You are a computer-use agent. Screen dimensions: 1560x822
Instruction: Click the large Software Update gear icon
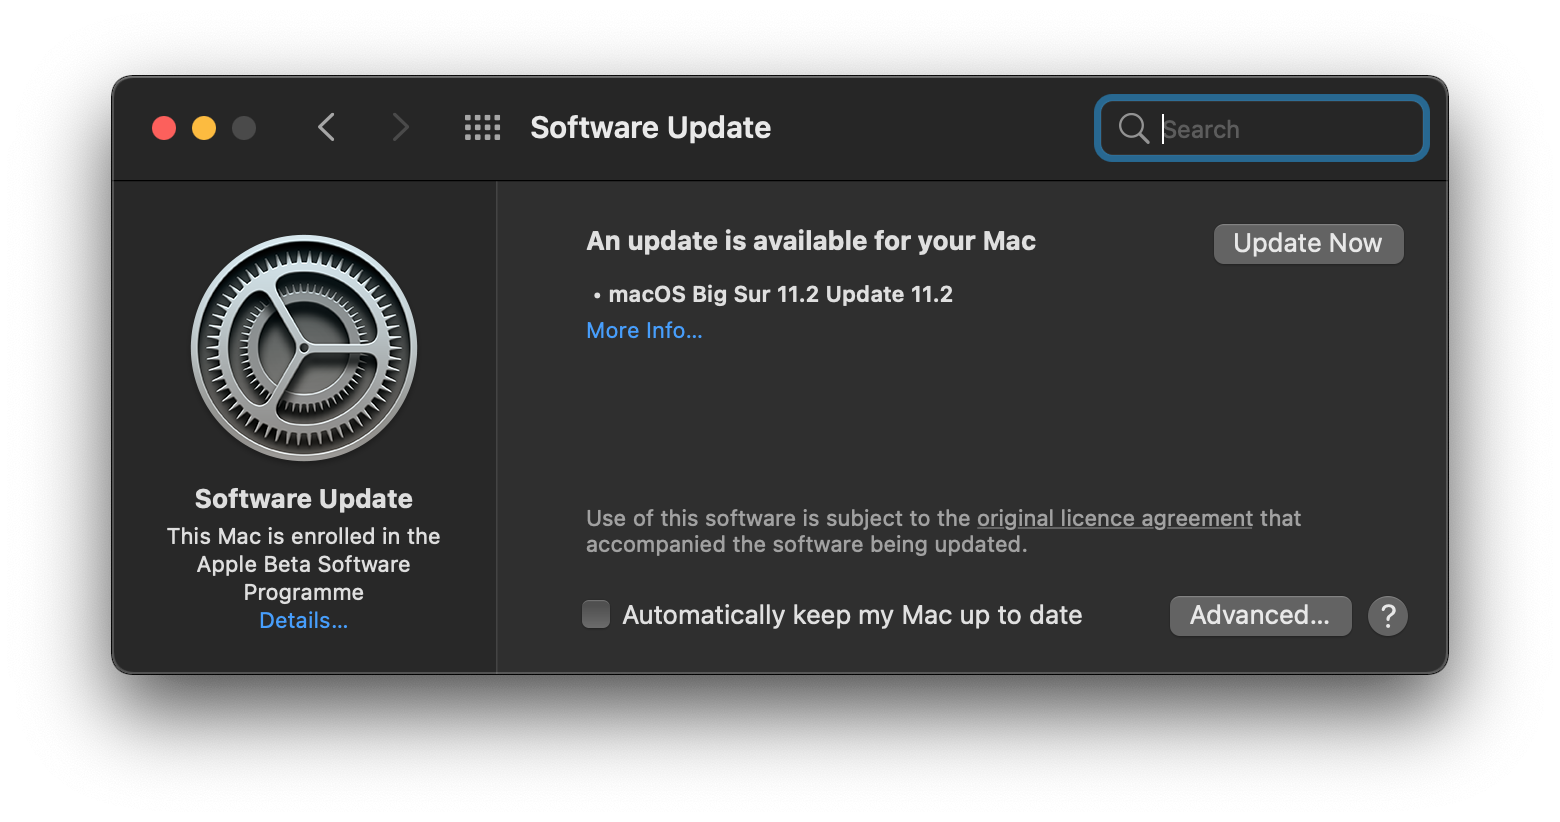click(x=304, y=348)
